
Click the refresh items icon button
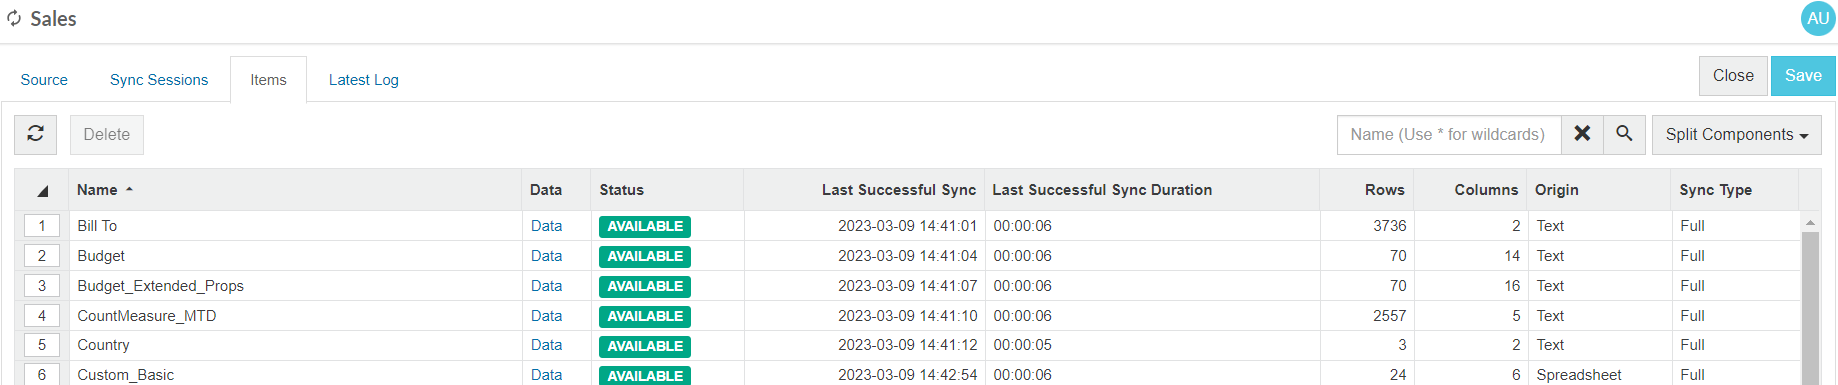35,134
